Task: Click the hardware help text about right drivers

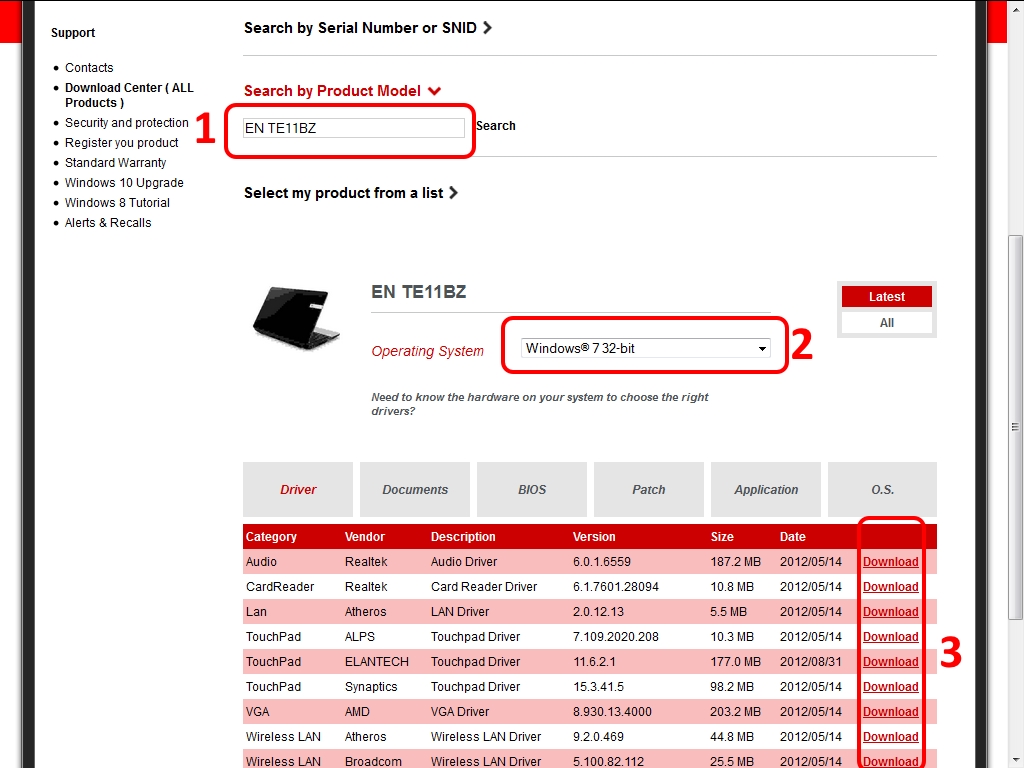Action: tap(539, 404)
